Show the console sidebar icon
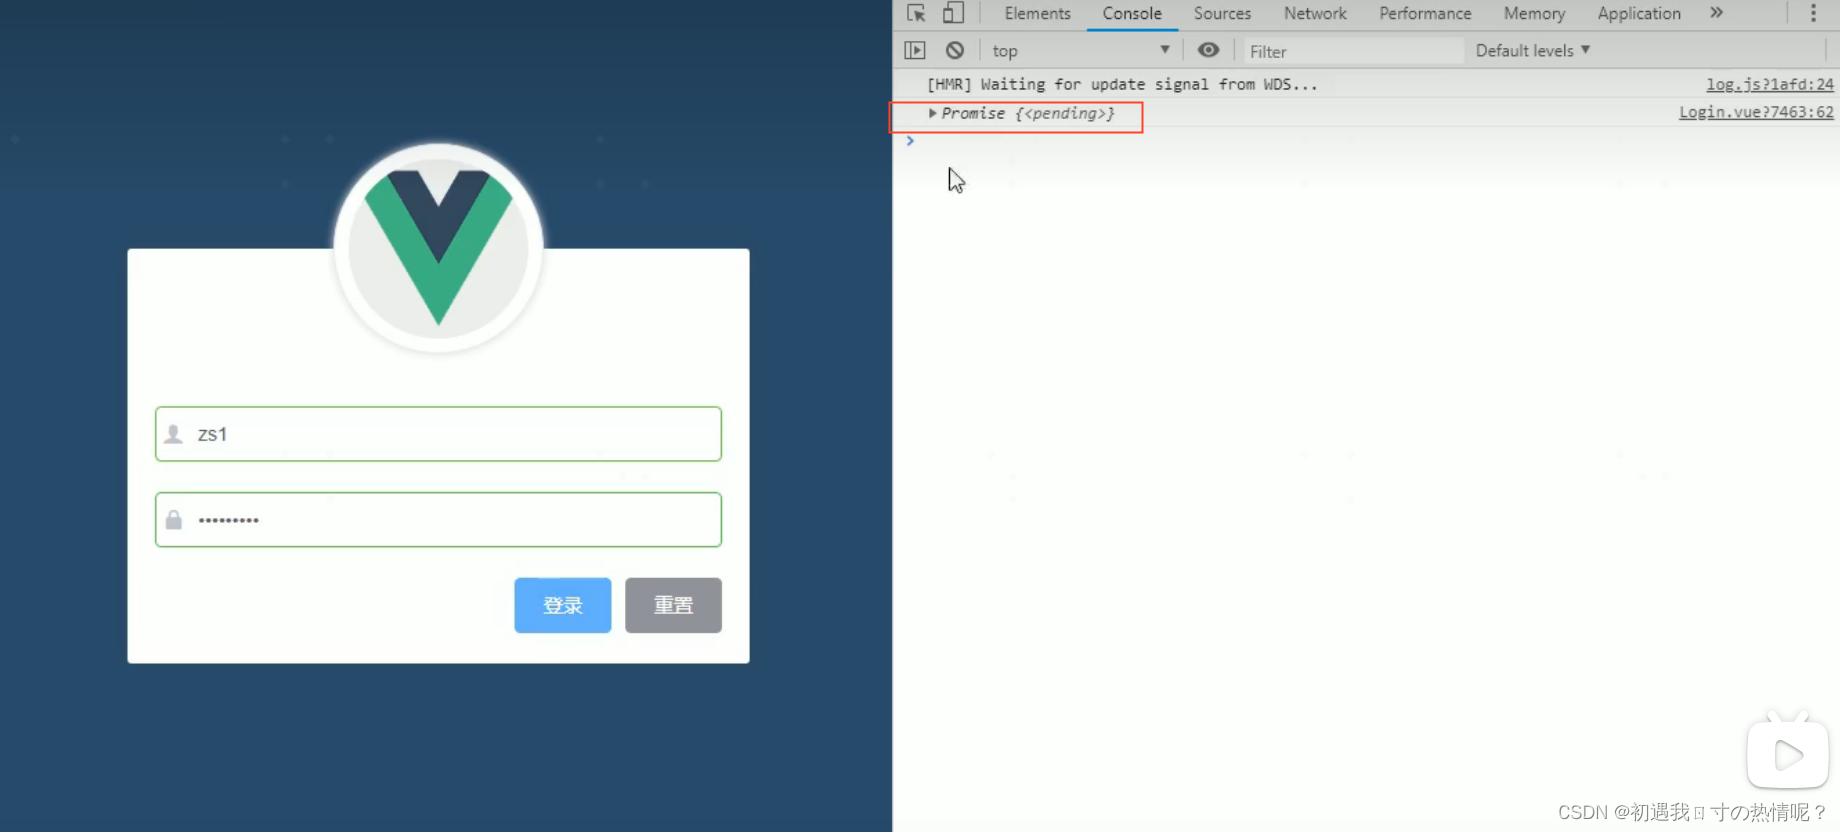 coord(915,50)
